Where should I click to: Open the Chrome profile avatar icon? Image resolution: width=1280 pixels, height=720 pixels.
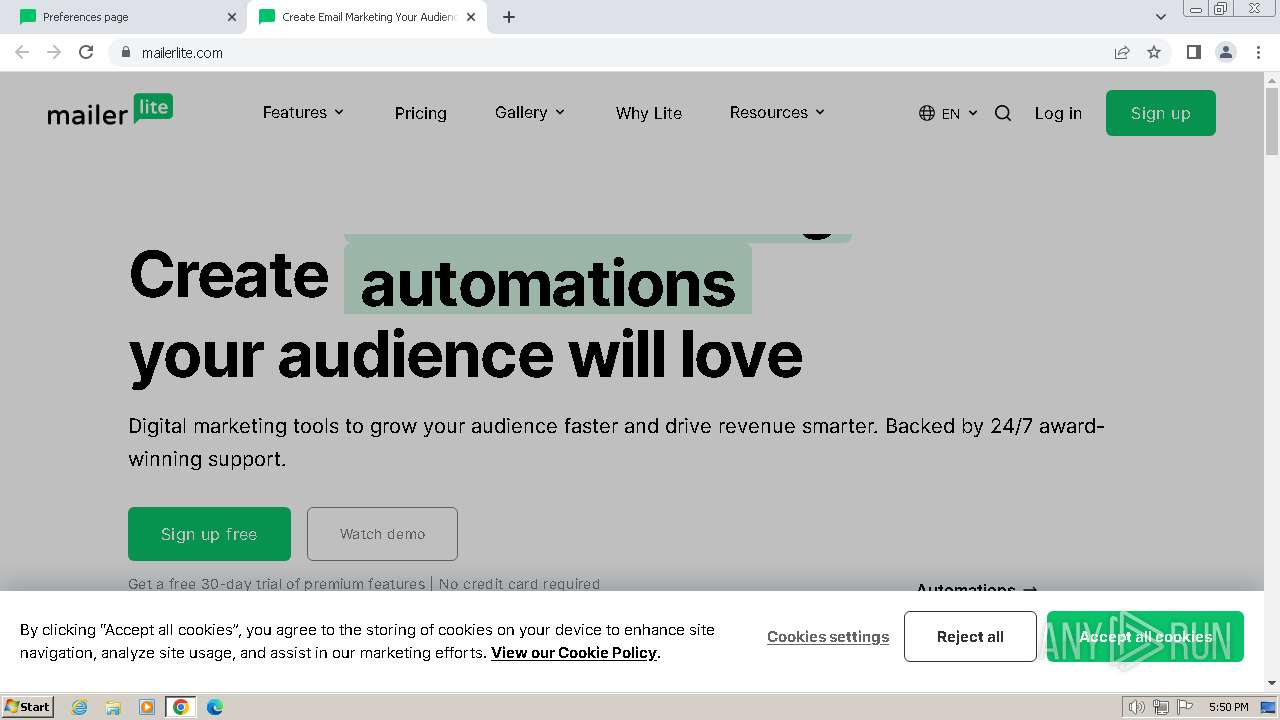1226,52
